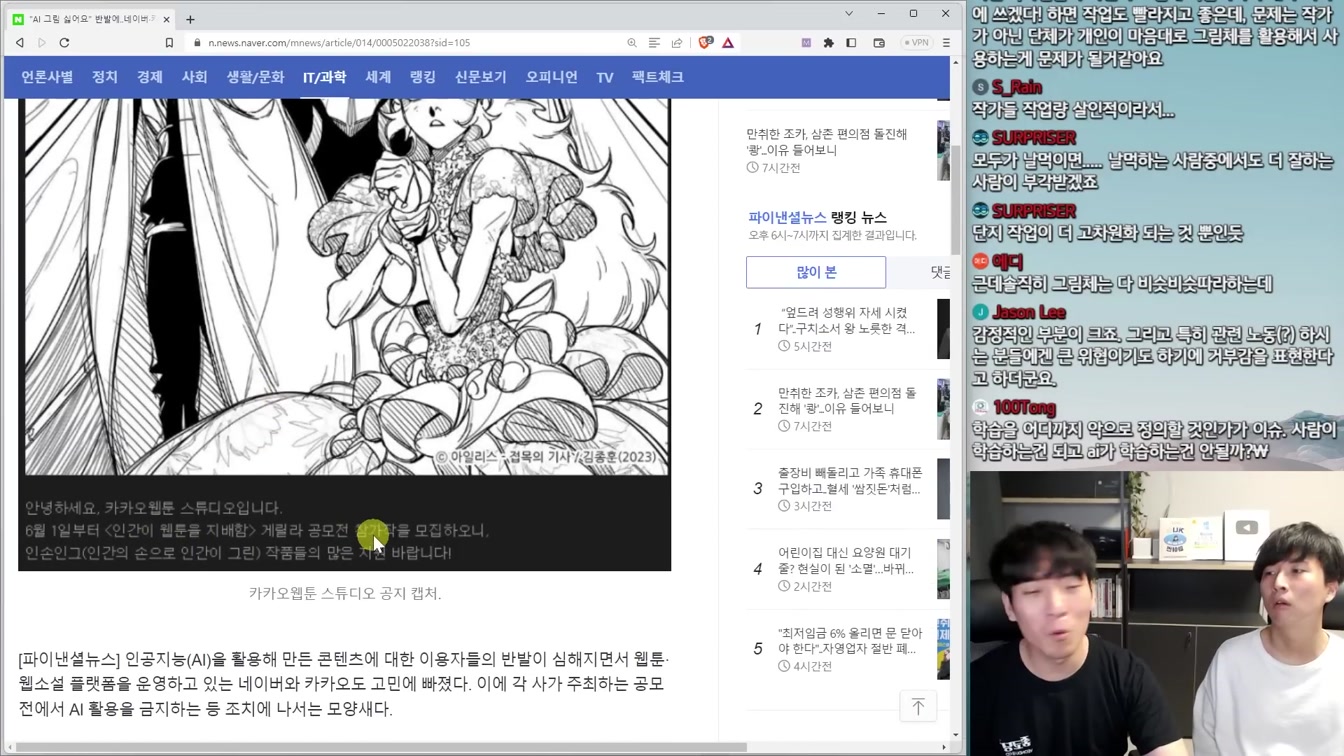
Task: Open ranked article 2 "만취한 조카, 삼촌 편의점"
Action: pyautogui.click(x=847, y=400)
